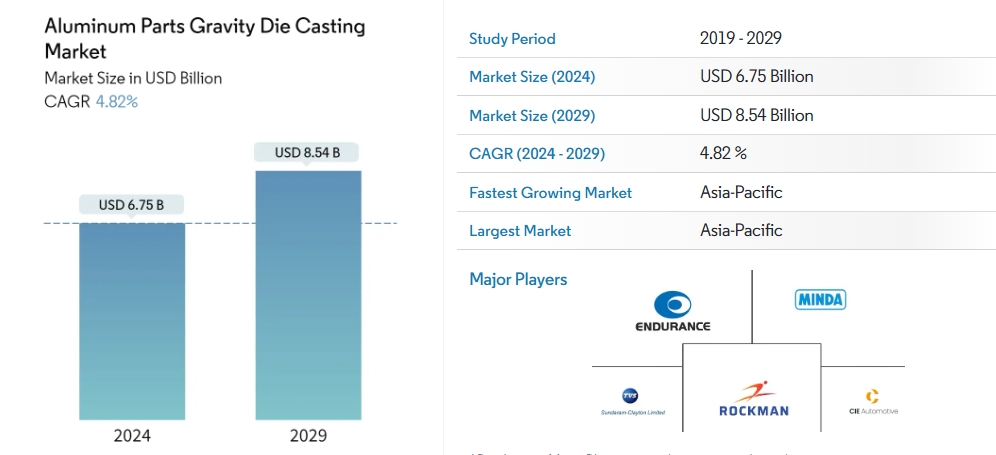Click the CAGR (2024 - 2029) label
Viewport: 996px width, 455px height.
[537, 154]
